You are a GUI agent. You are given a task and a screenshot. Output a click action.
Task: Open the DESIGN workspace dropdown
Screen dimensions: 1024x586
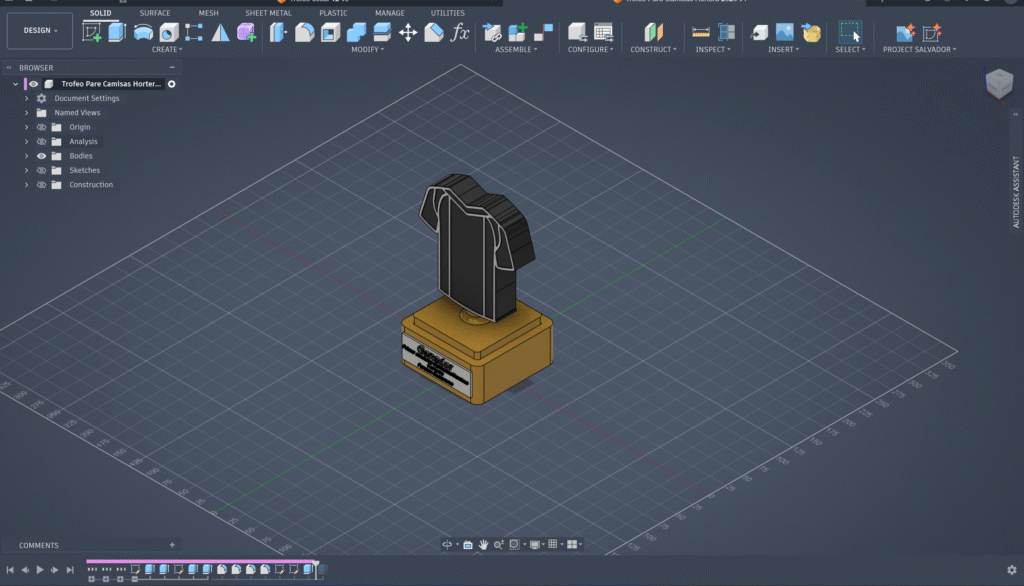pyautogui.click(x=40, y=31)
